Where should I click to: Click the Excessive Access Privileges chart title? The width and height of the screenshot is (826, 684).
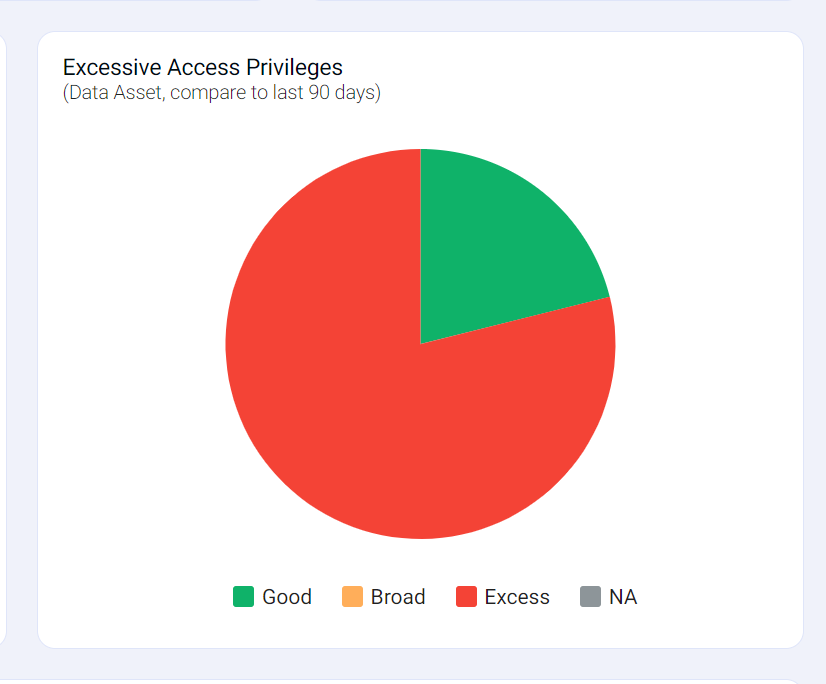(203, 67)
